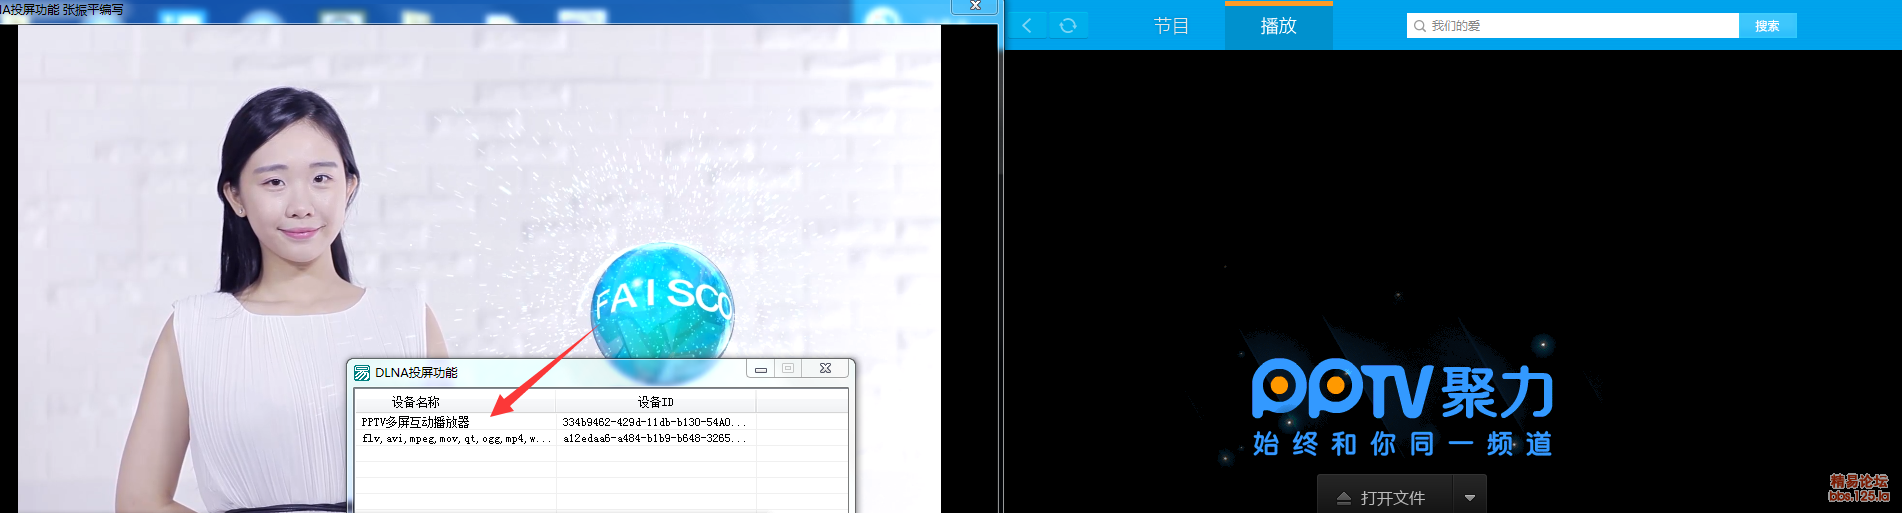Expand the 打开文件 dropdown arrow
Viewport: 1902px width, 513px height.
point(1469,497)
